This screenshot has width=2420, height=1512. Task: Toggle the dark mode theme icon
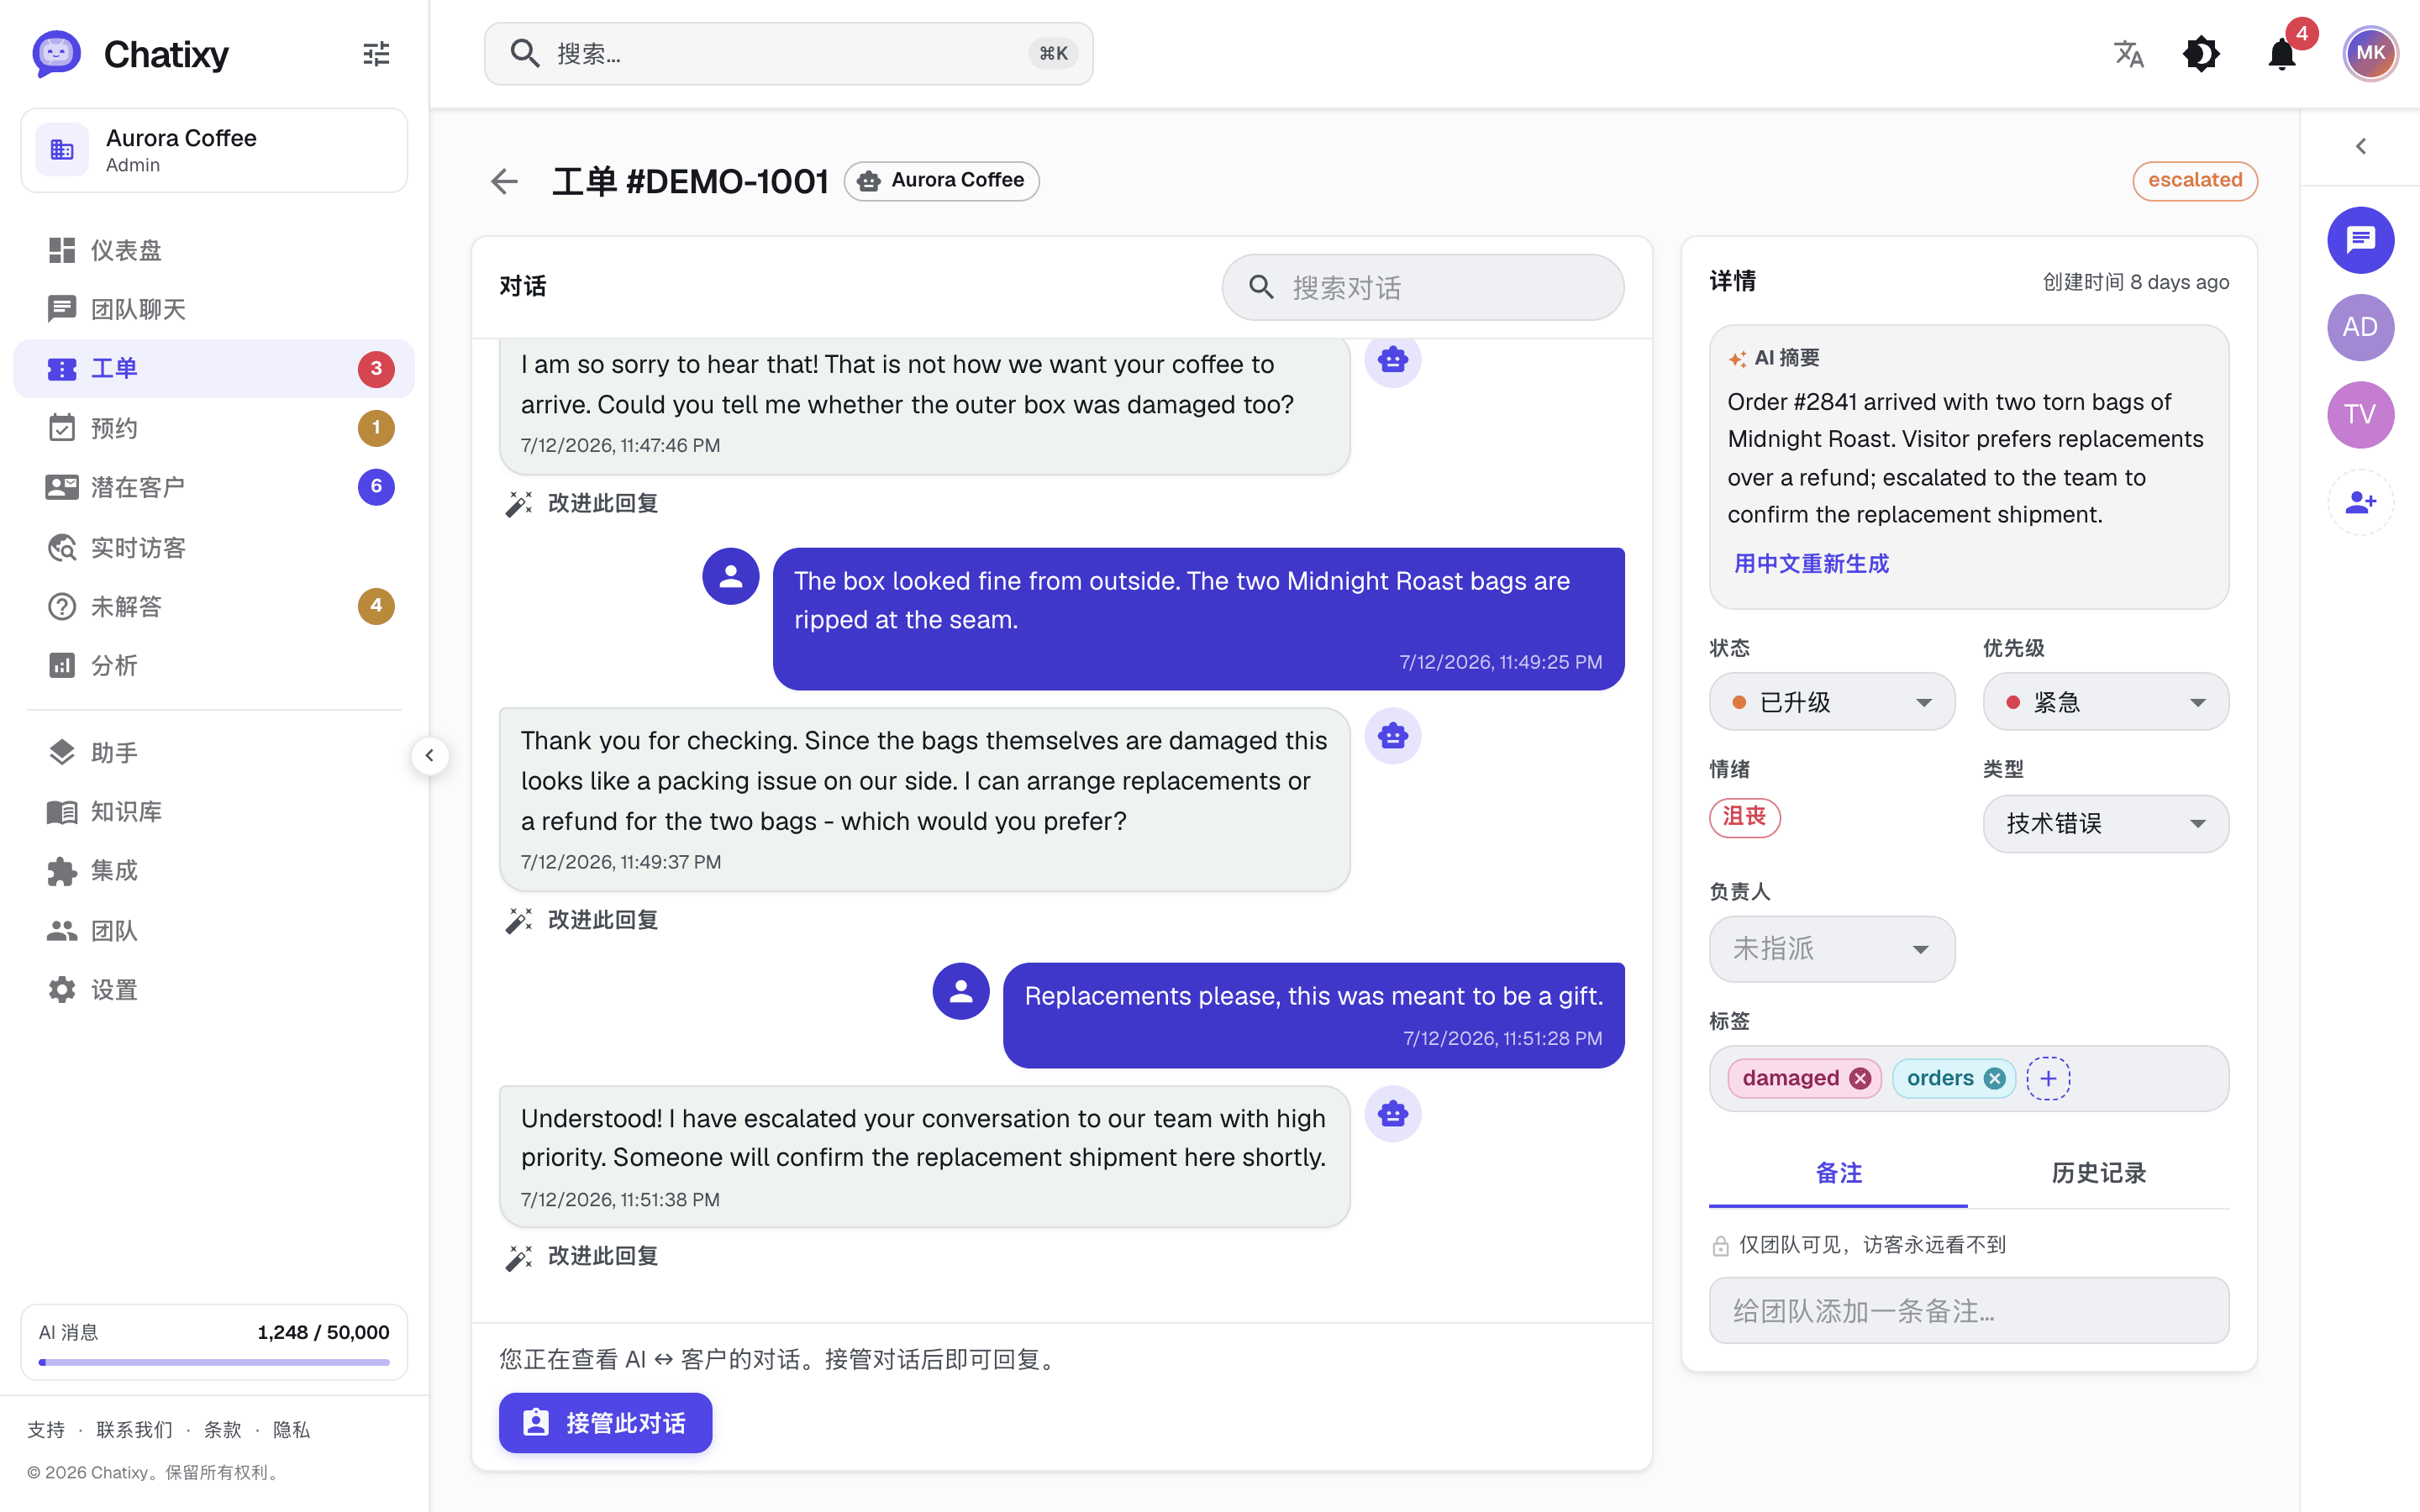[x=2201, y=54]
